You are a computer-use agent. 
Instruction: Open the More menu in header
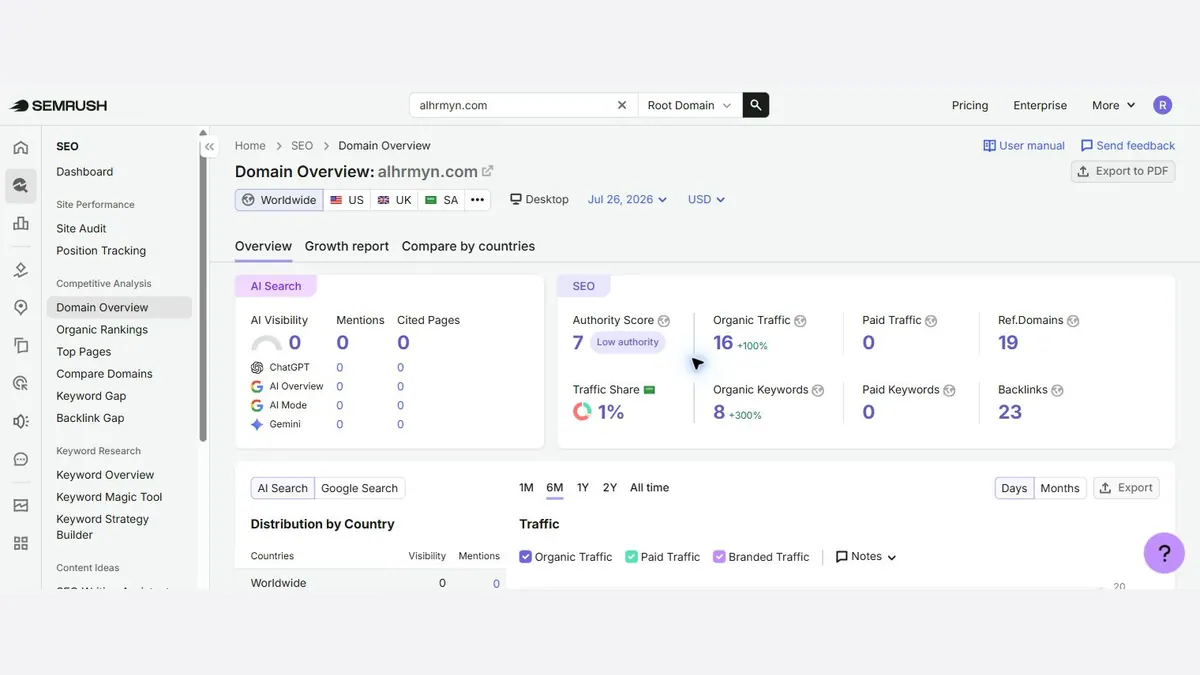tap(1114, 105)
